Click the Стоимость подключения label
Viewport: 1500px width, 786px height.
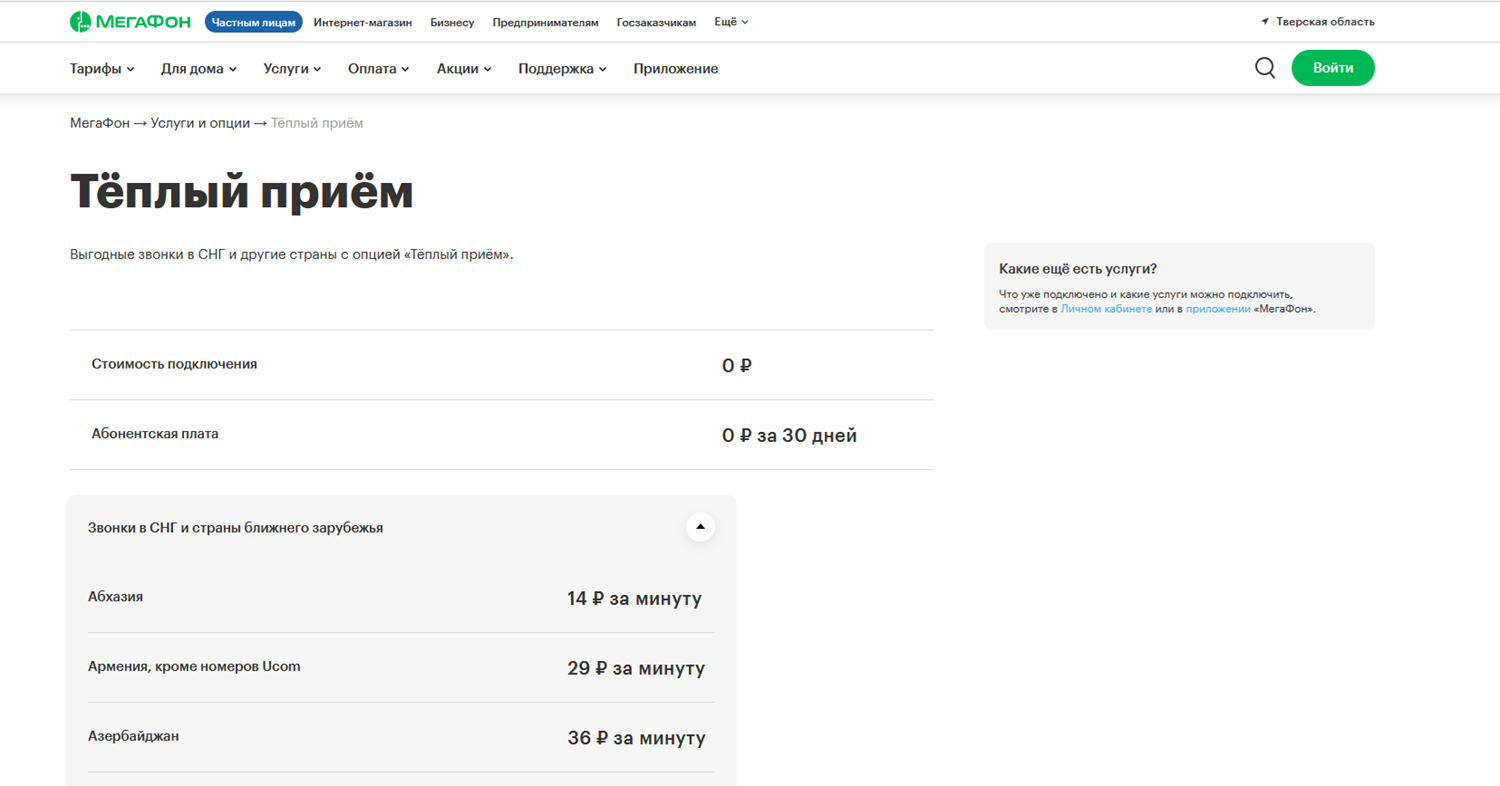[174, 364]
